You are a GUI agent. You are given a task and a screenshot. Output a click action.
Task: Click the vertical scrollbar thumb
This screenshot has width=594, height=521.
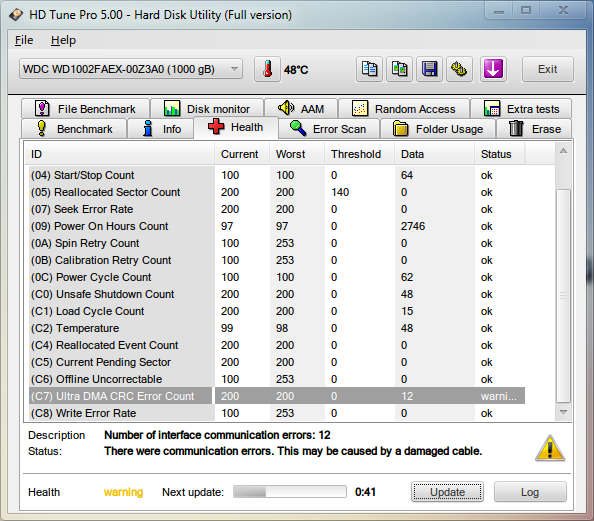click(563, 296)
